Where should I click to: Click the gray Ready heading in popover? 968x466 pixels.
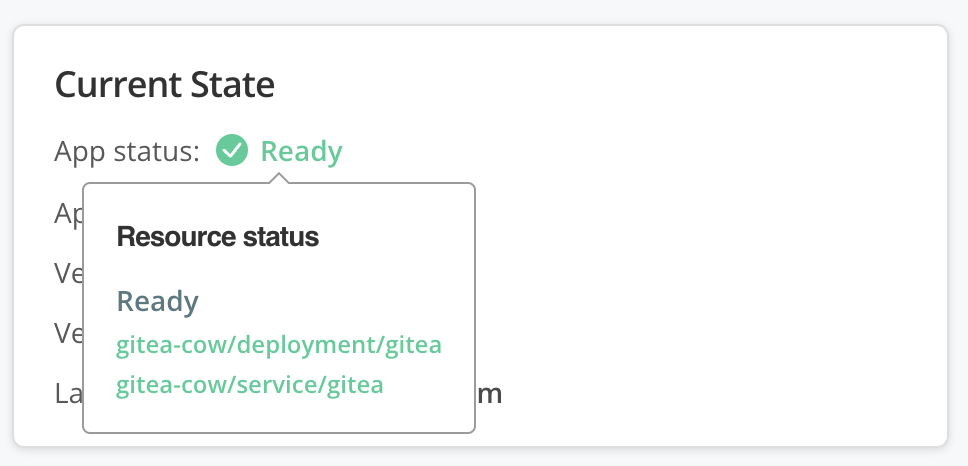[x=158, y=301]
